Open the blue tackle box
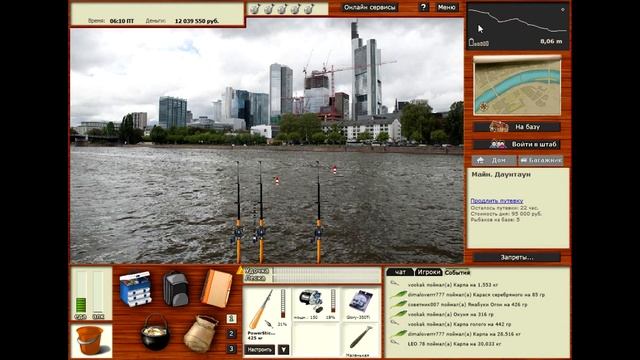The width and height of the screenshot is (640, 360). [x=136, y=289]
